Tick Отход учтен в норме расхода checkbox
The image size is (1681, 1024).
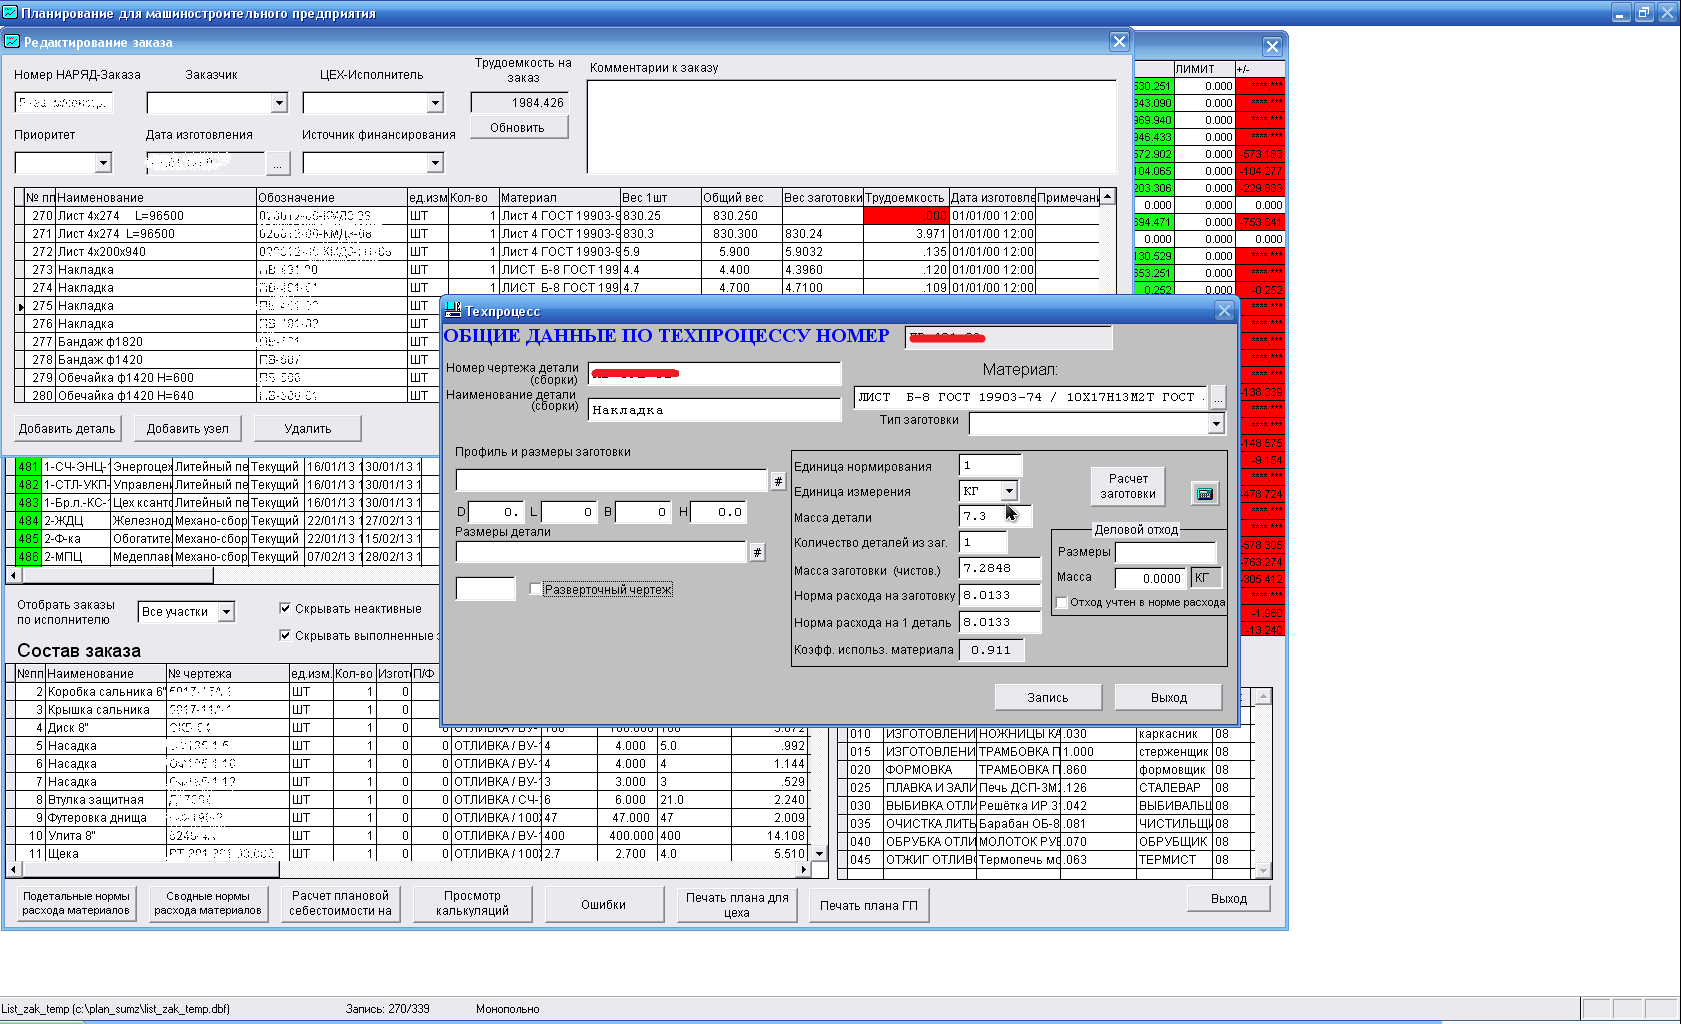tap(1062, 602)
